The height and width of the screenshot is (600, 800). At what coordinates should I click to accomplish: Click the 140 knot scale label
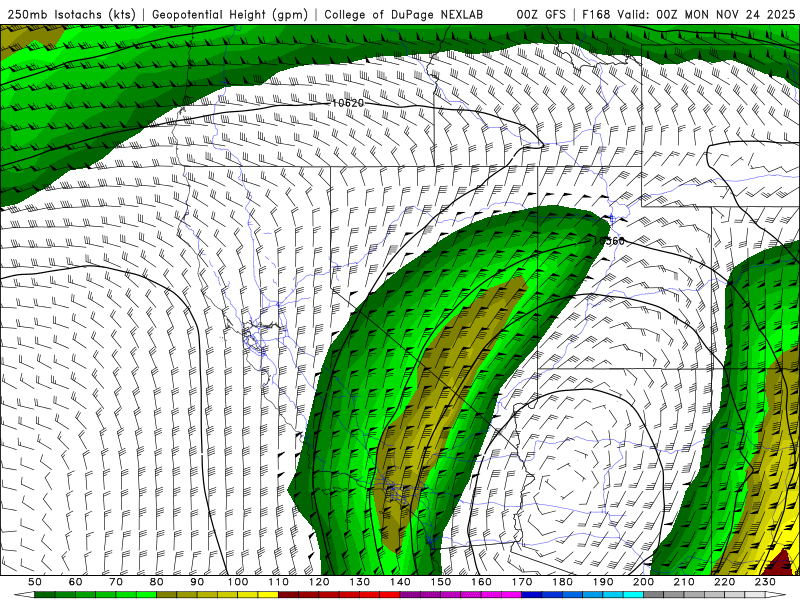pos(401,582)
